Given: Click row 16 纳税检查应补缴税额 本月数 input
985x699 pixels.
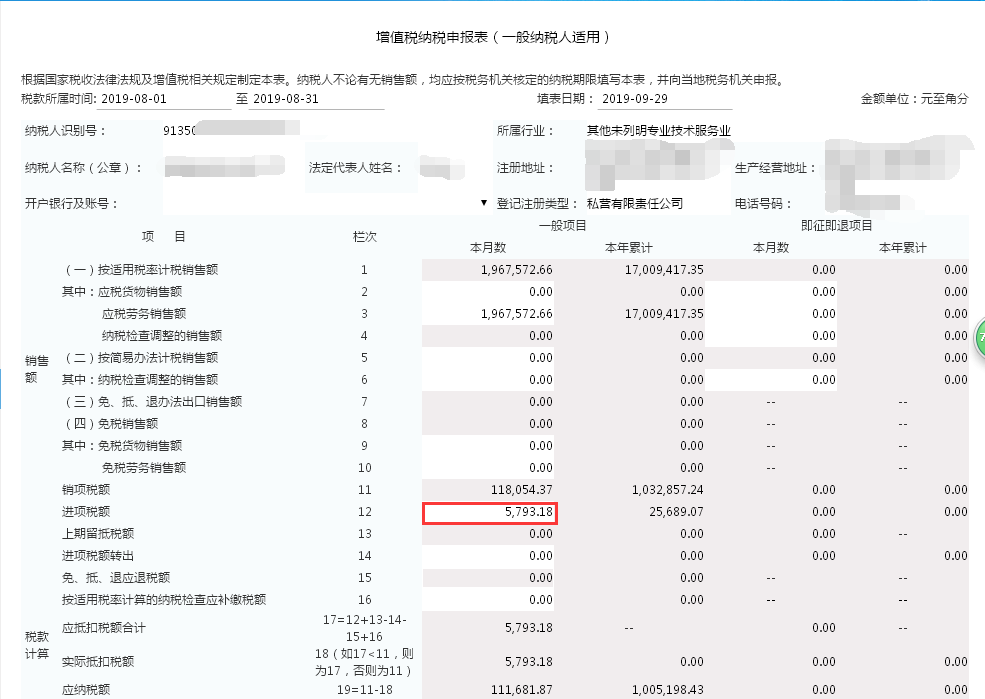Looking at the screenshot, I should click(x=488, y=599).
